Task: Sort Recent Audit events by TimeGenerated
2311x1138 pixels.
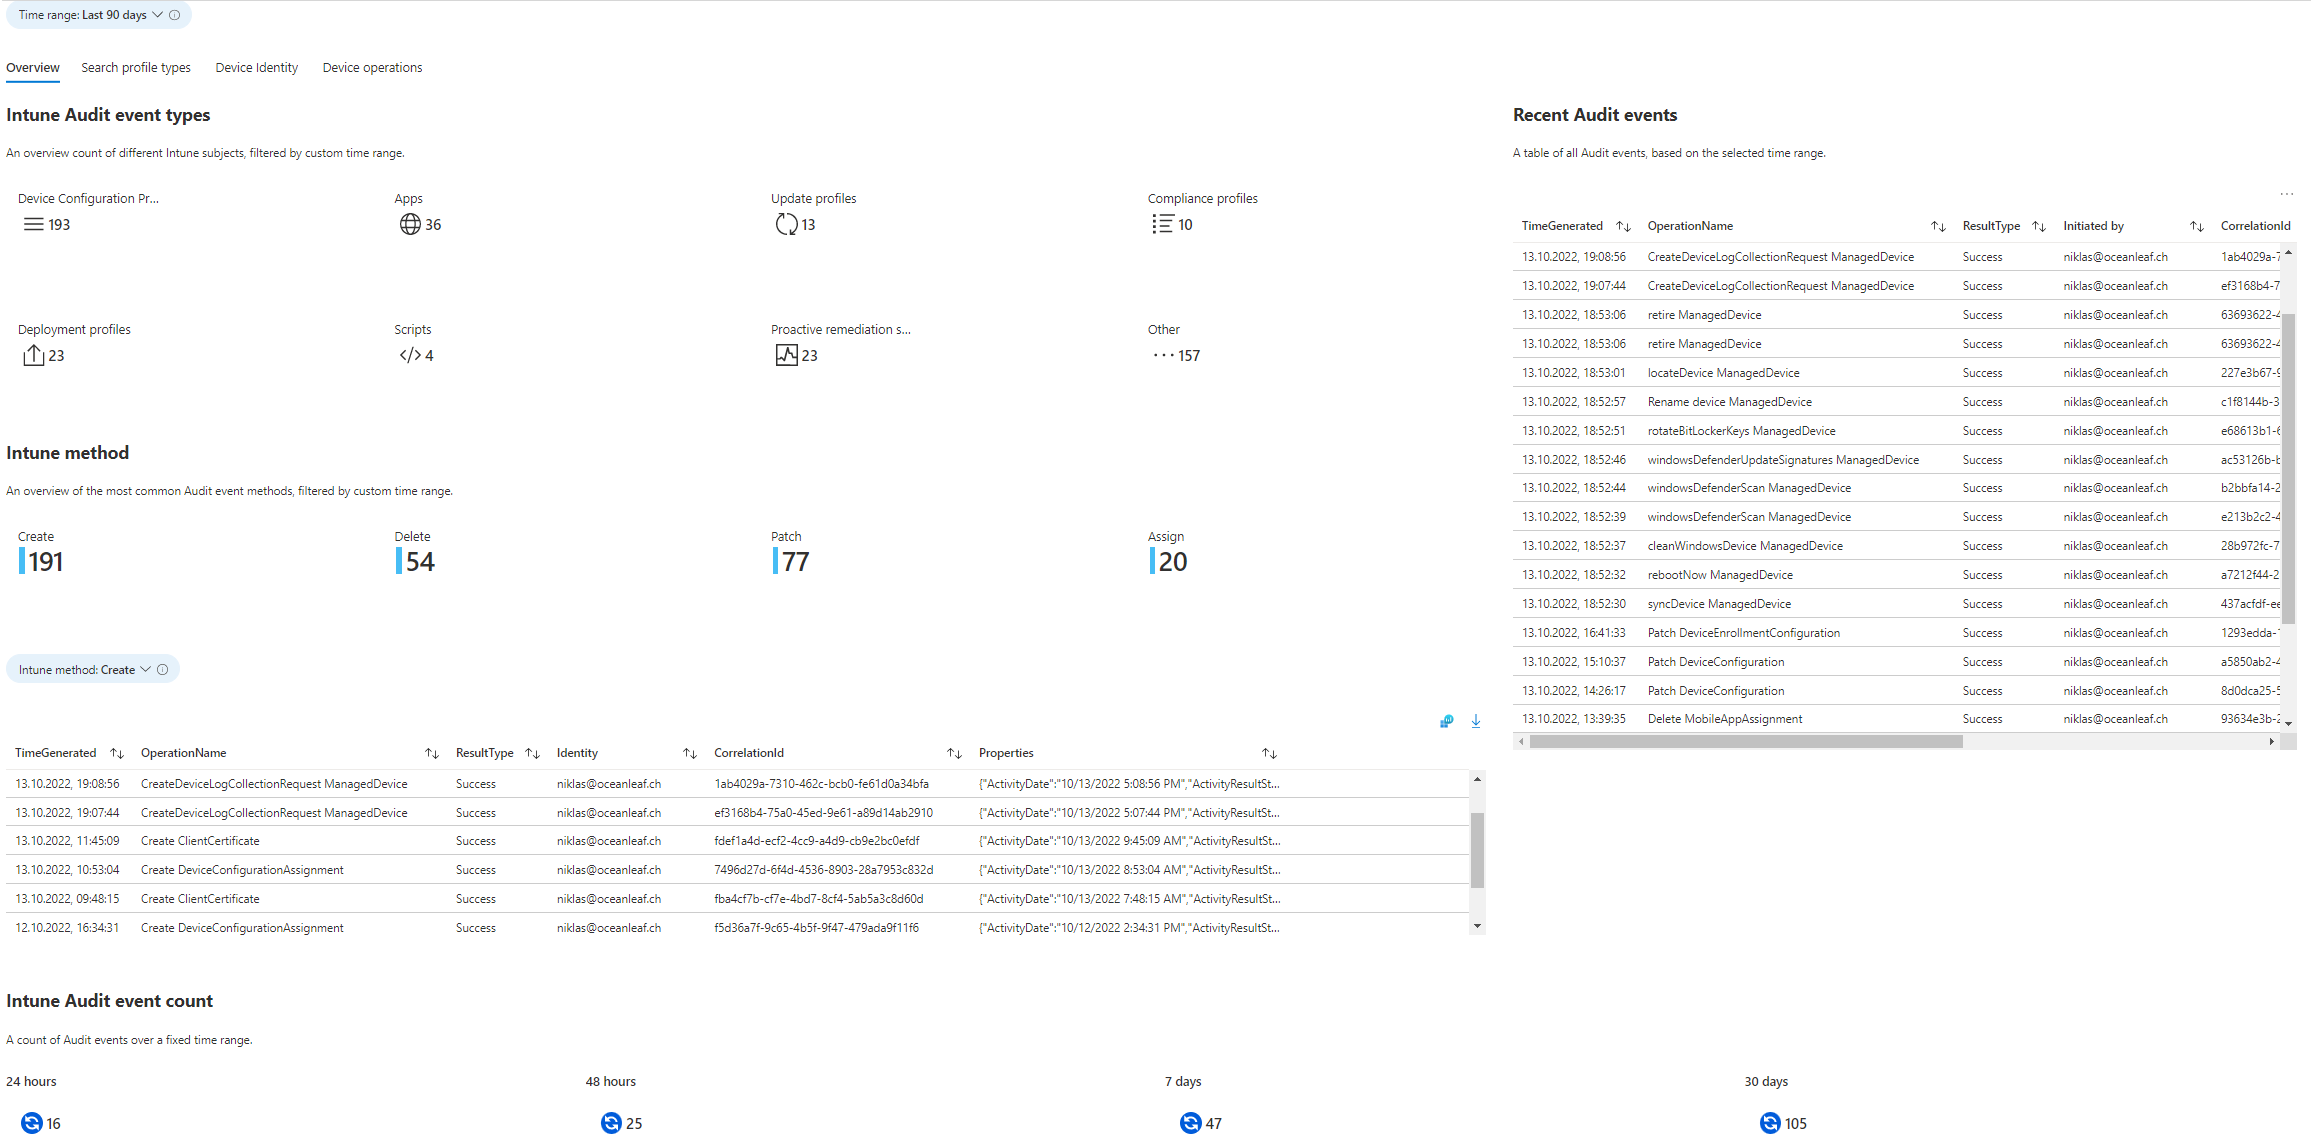Action: click(x=1623, y=226)
